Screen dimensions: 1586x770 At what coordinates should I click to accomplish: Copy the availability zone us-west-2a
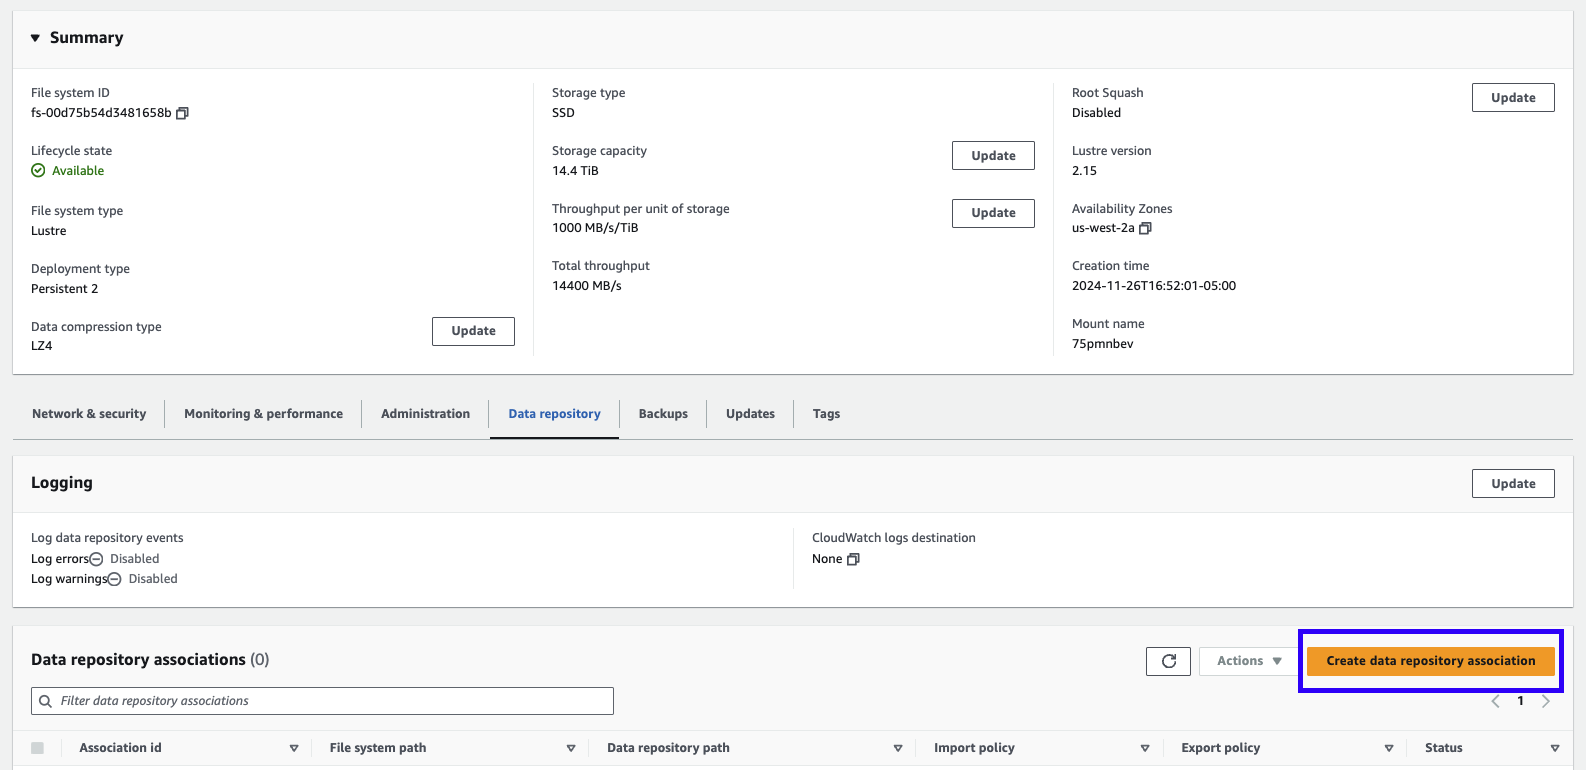click(x=1145, y=228)
